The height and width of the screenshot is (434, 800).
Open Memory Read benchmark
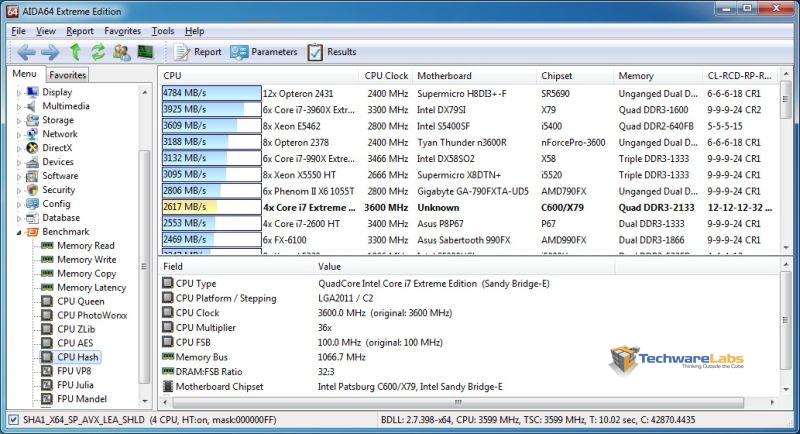point(86,246)
